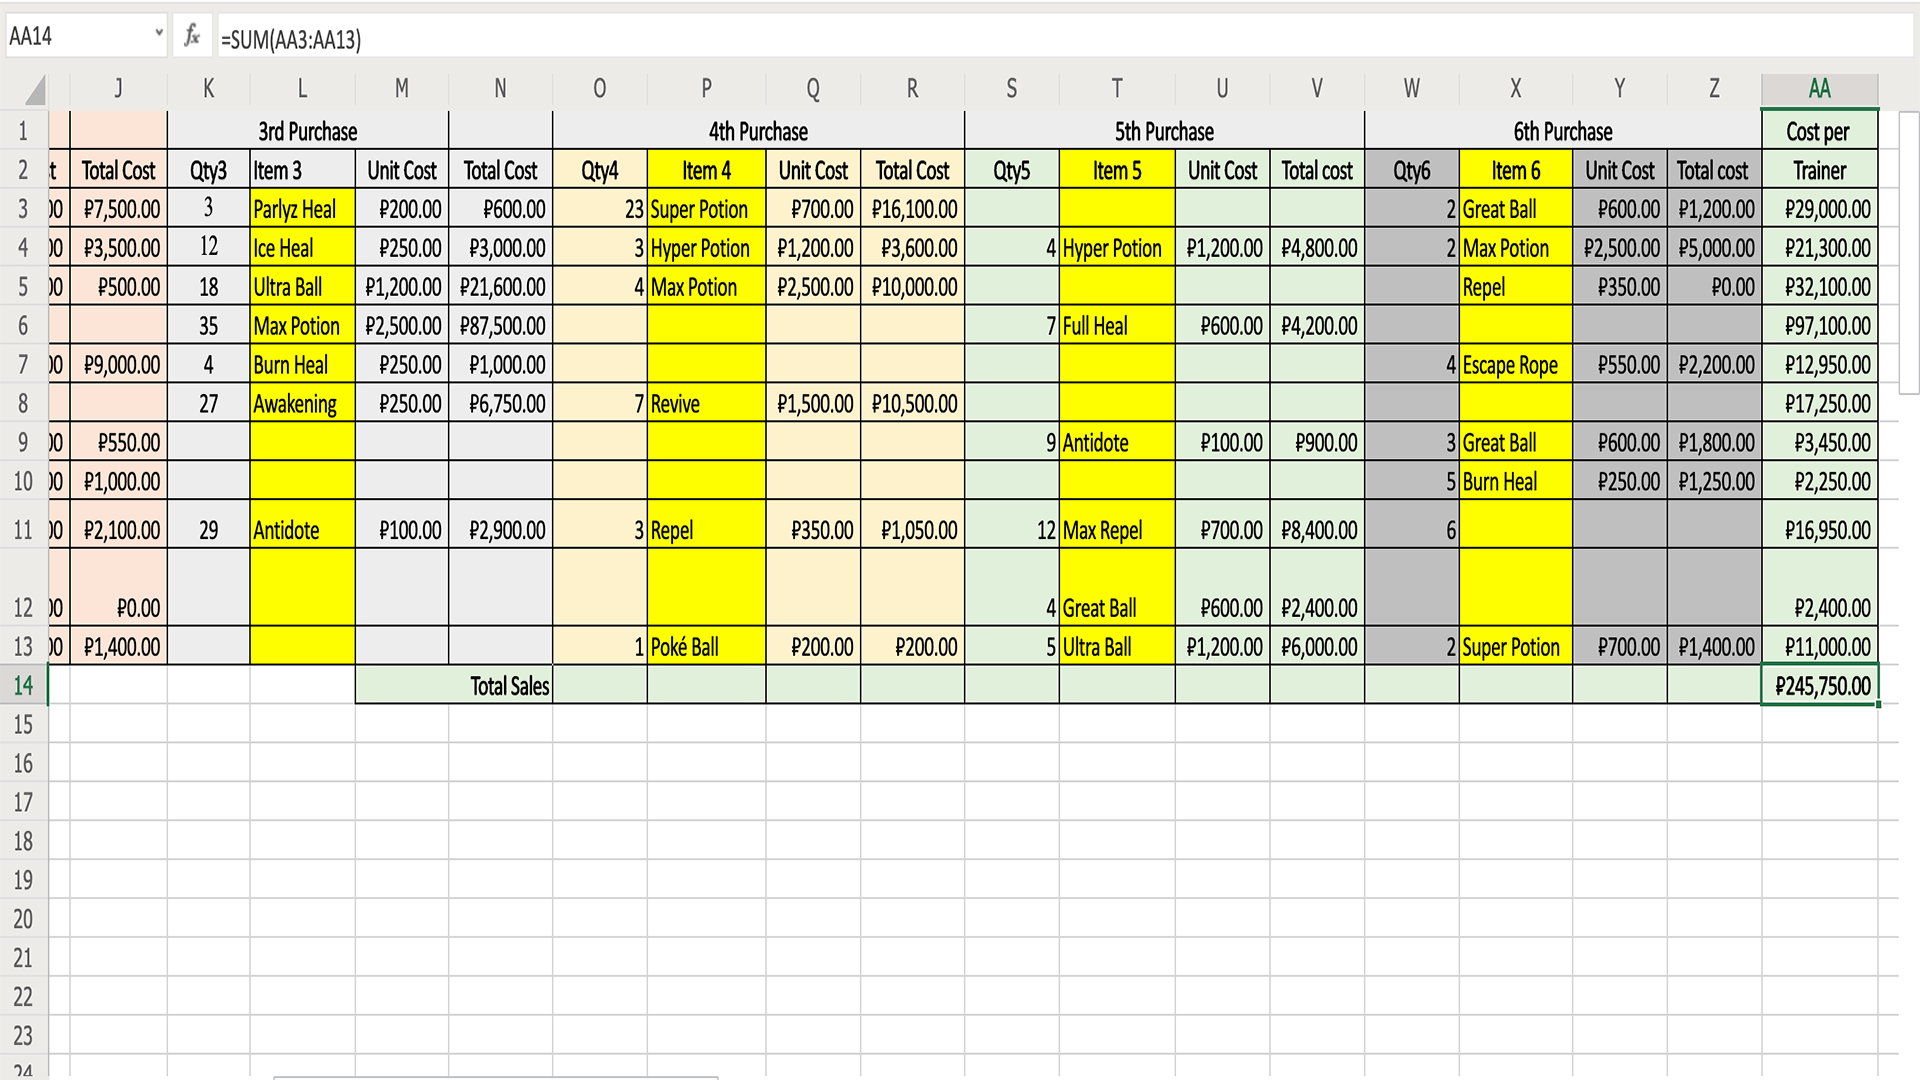Select the 'Full Heal' cell
The width and height of the screenshot is (1920, 1080).
[x=1116, y=326]
